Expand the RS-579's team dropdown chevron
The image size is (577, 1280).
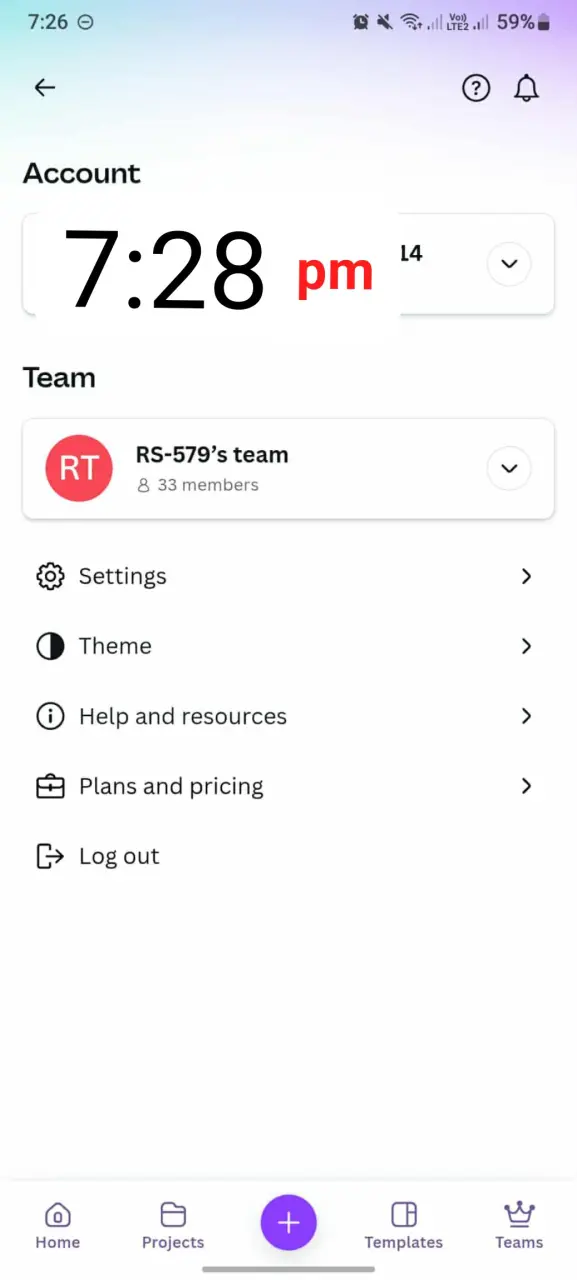pyautogui.click(x=509, y=468)
